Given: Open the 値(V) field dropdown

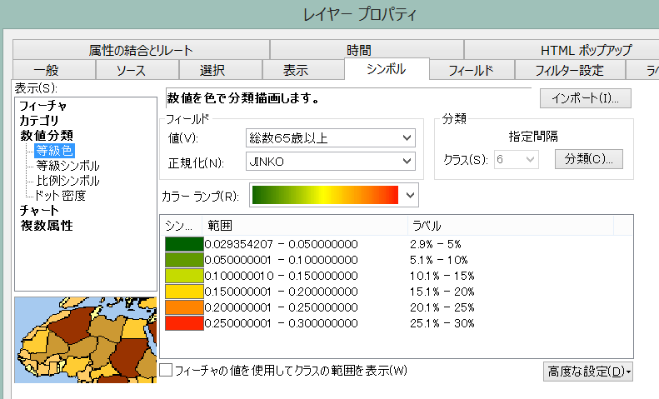Looking at the screenshot, I should (x=331, y=138).
